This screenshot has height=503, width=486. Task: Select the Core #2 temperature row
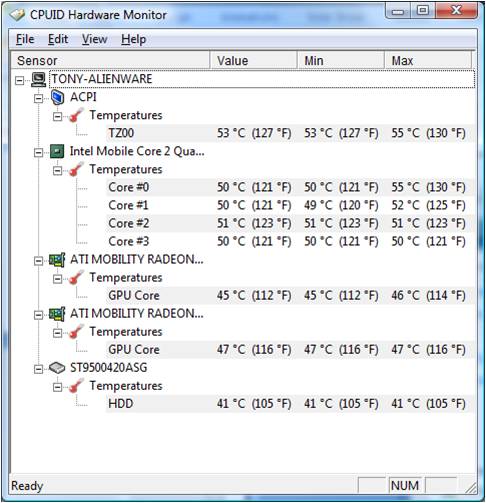290,223
